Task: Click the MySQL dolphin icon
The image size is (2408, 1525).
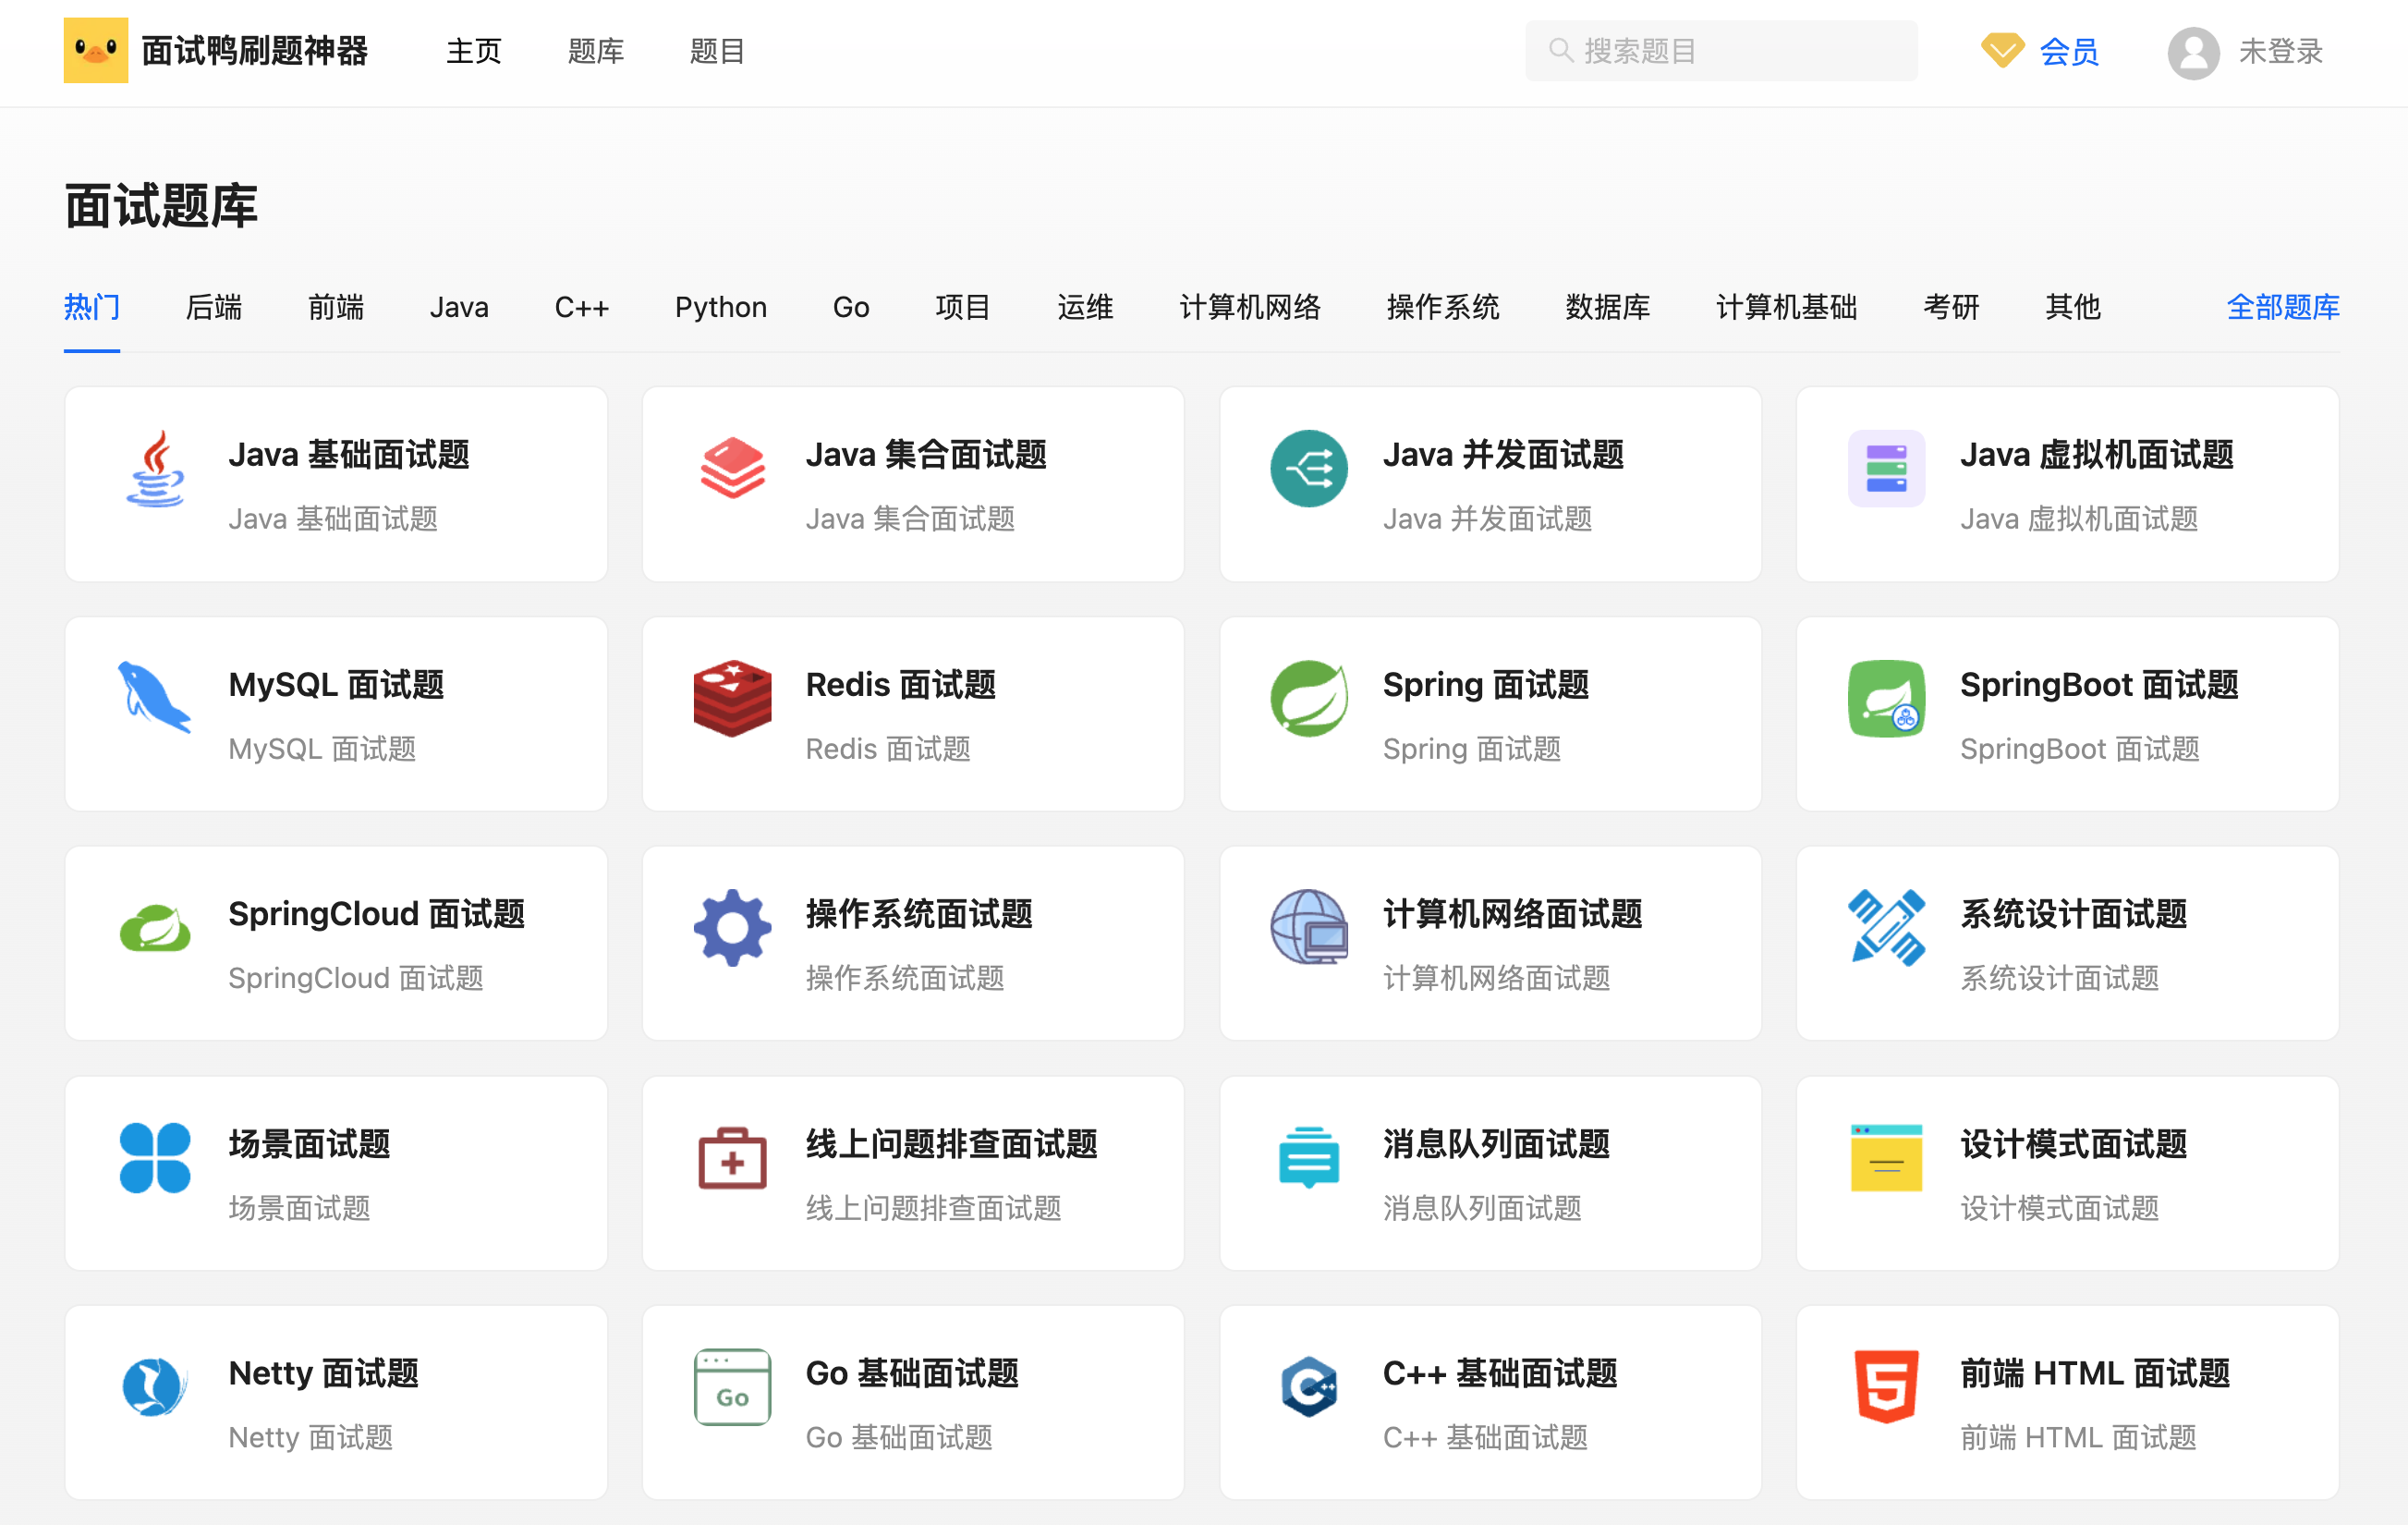Action: point(155,698)
